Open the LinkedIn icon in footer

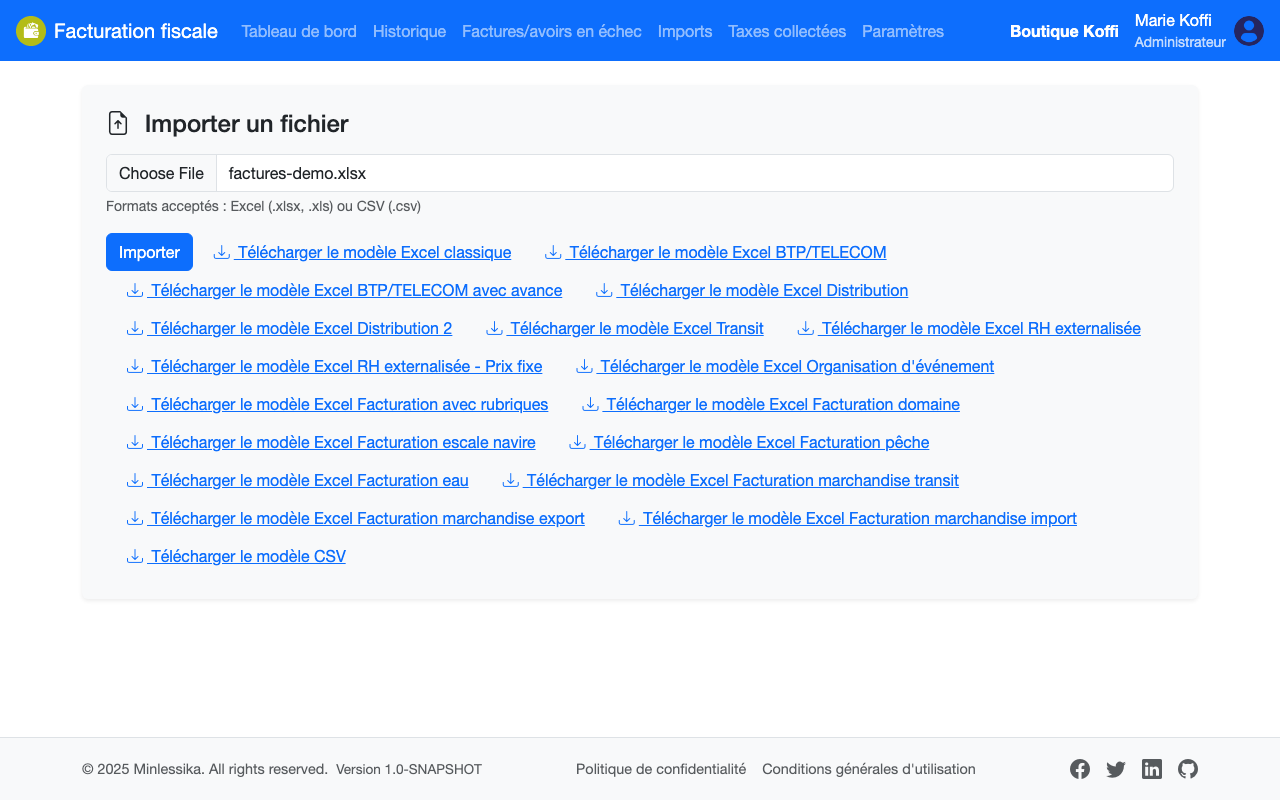1152,769
